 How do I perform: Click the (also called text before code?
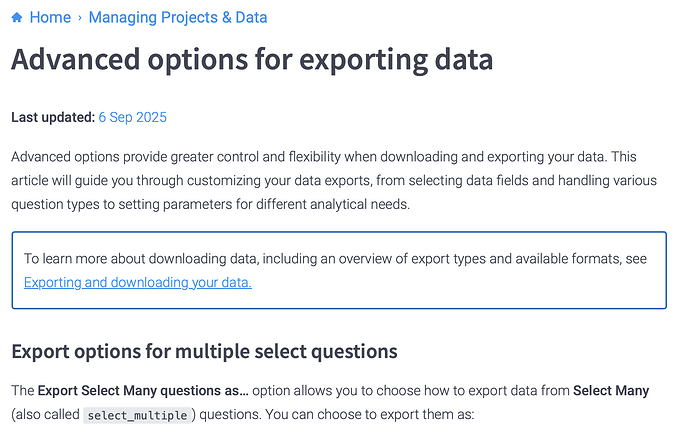(x=45, y=415)
